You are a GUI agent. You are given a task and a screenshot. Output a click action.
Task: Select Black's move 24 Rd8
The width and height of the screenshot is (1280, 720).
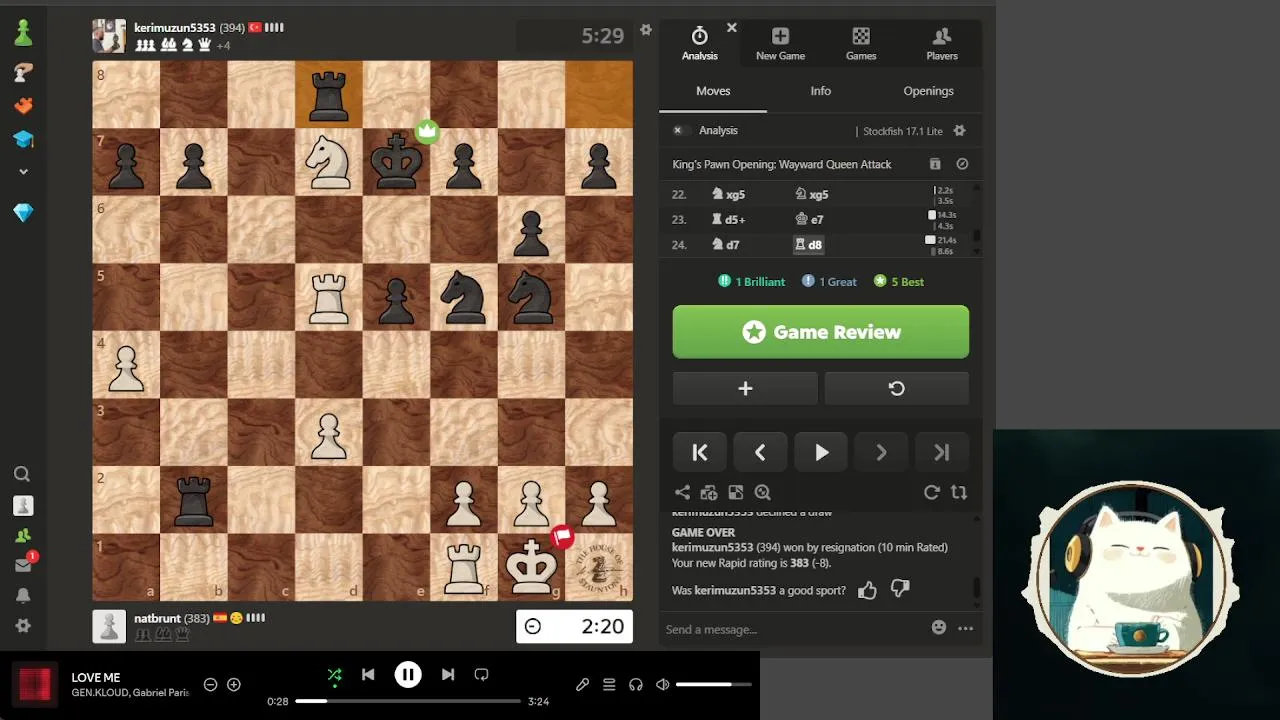point(808,245)
